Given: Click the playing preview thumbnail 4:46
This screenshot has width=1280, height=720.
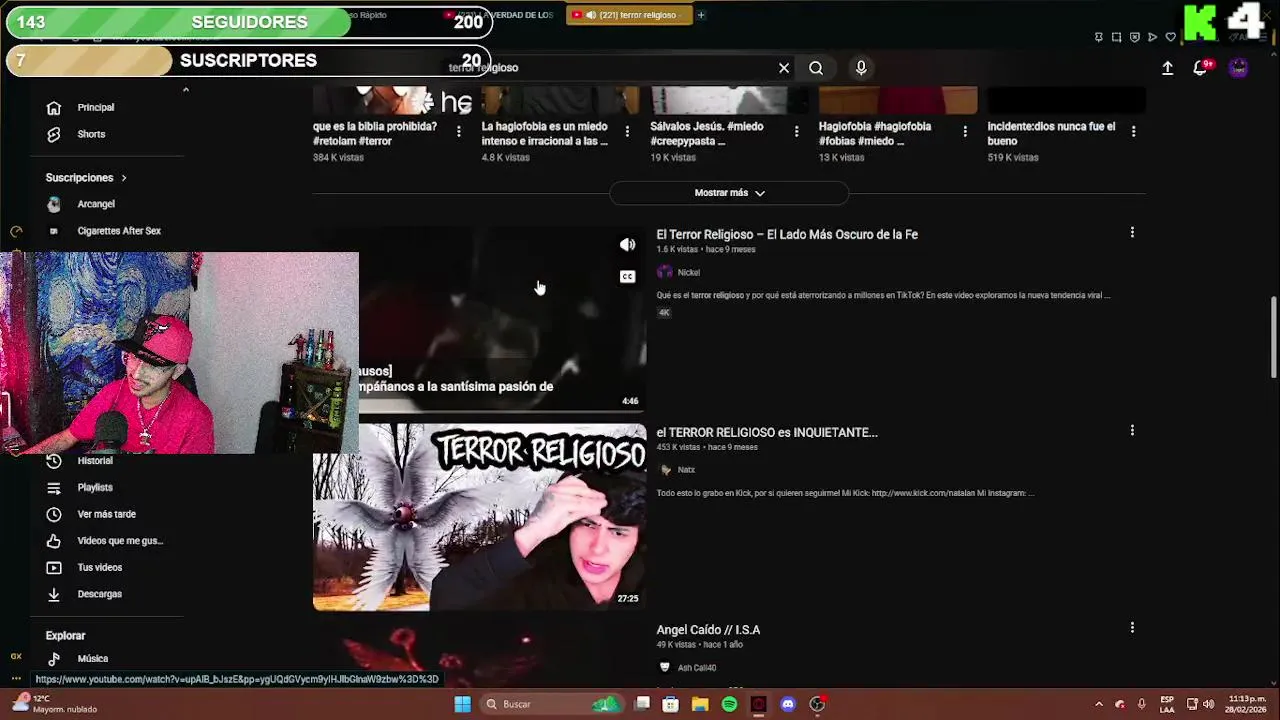Looking at the screenshot, I should click(x=502, y=320).
